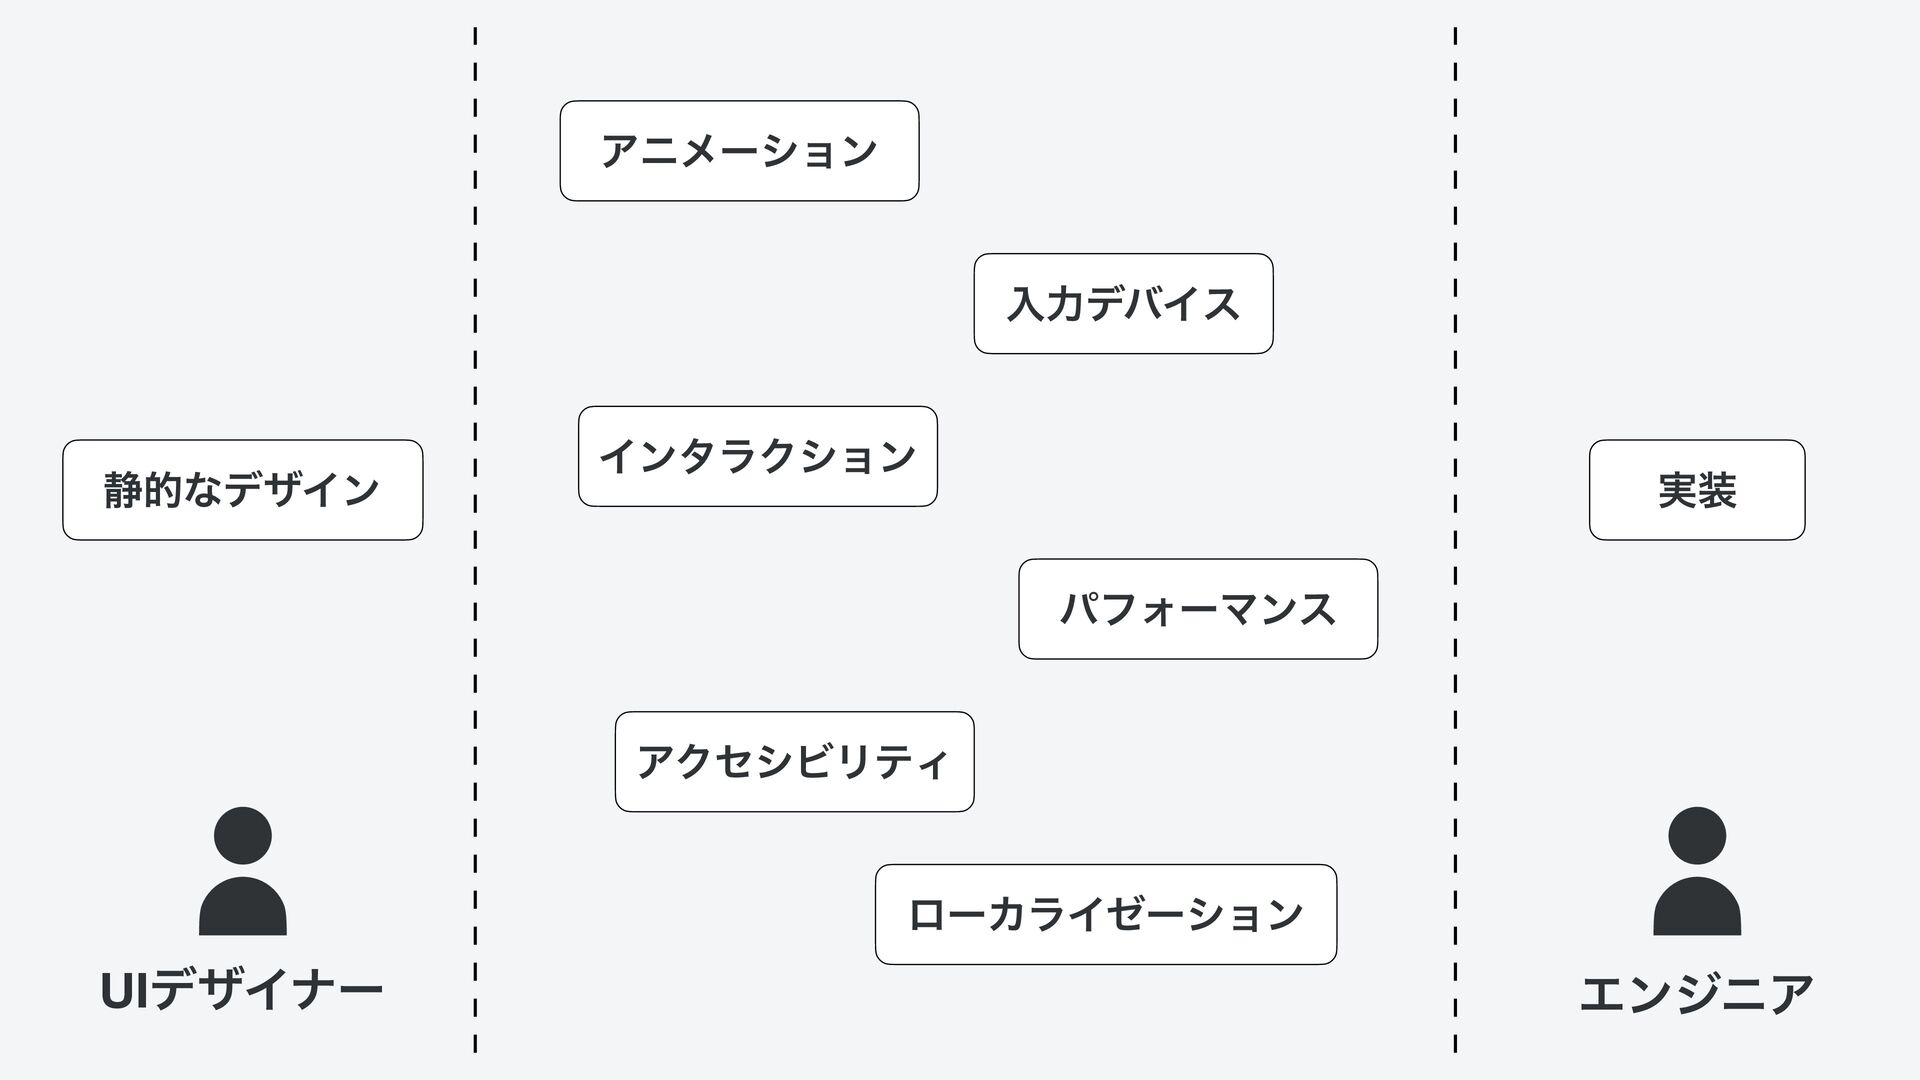Click the right dashed divider line
The height and width of the screenshot is (1080, 1920).
tap(1455, 540)
